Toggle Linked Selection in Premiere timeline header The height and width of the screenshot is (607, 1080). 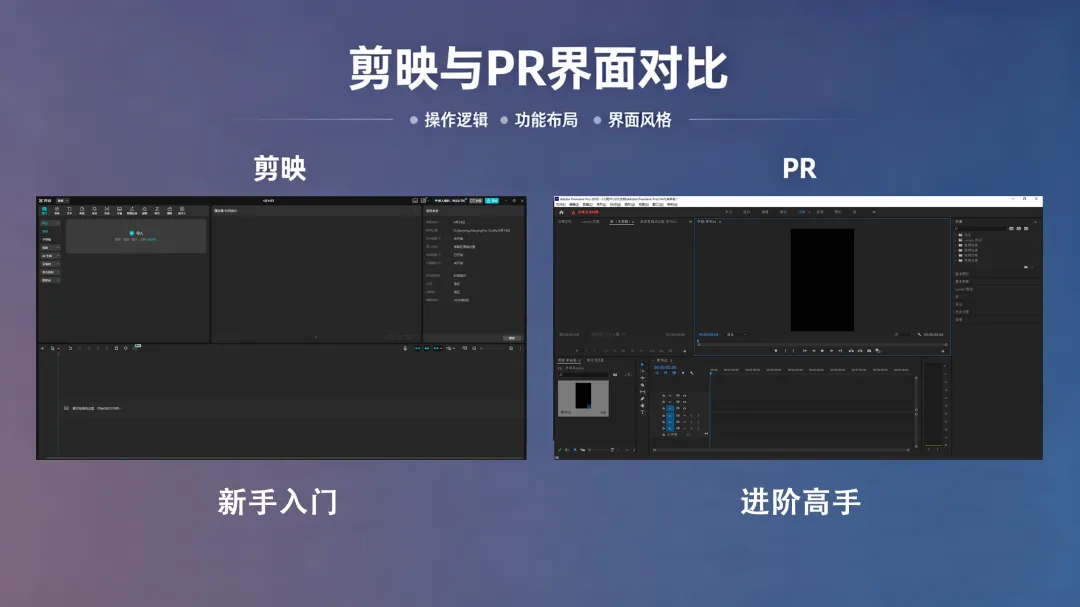pyautogui.click(x=674, y=373)
